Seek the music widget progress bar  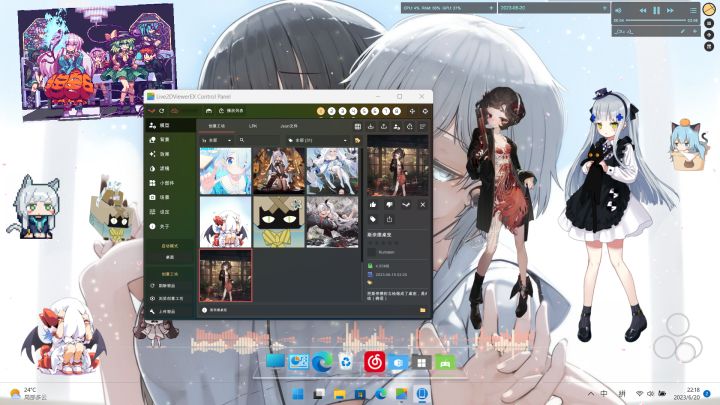[656, 21]
